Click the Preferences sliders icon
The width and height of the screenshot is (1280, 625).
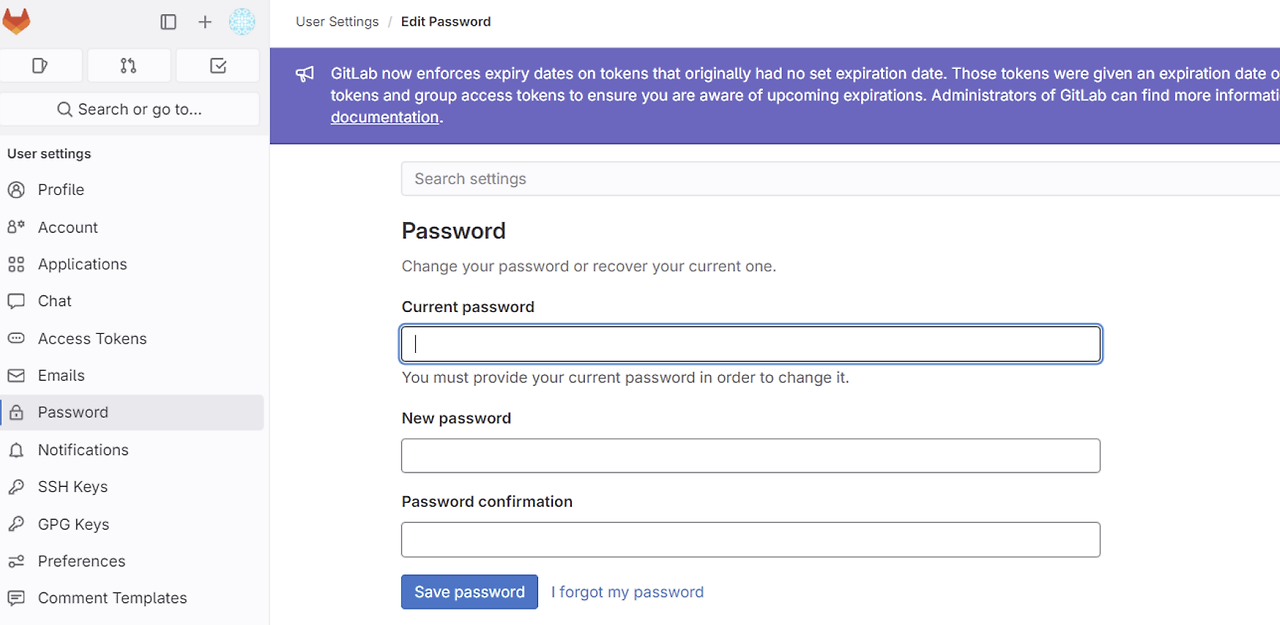click(16, 561)
